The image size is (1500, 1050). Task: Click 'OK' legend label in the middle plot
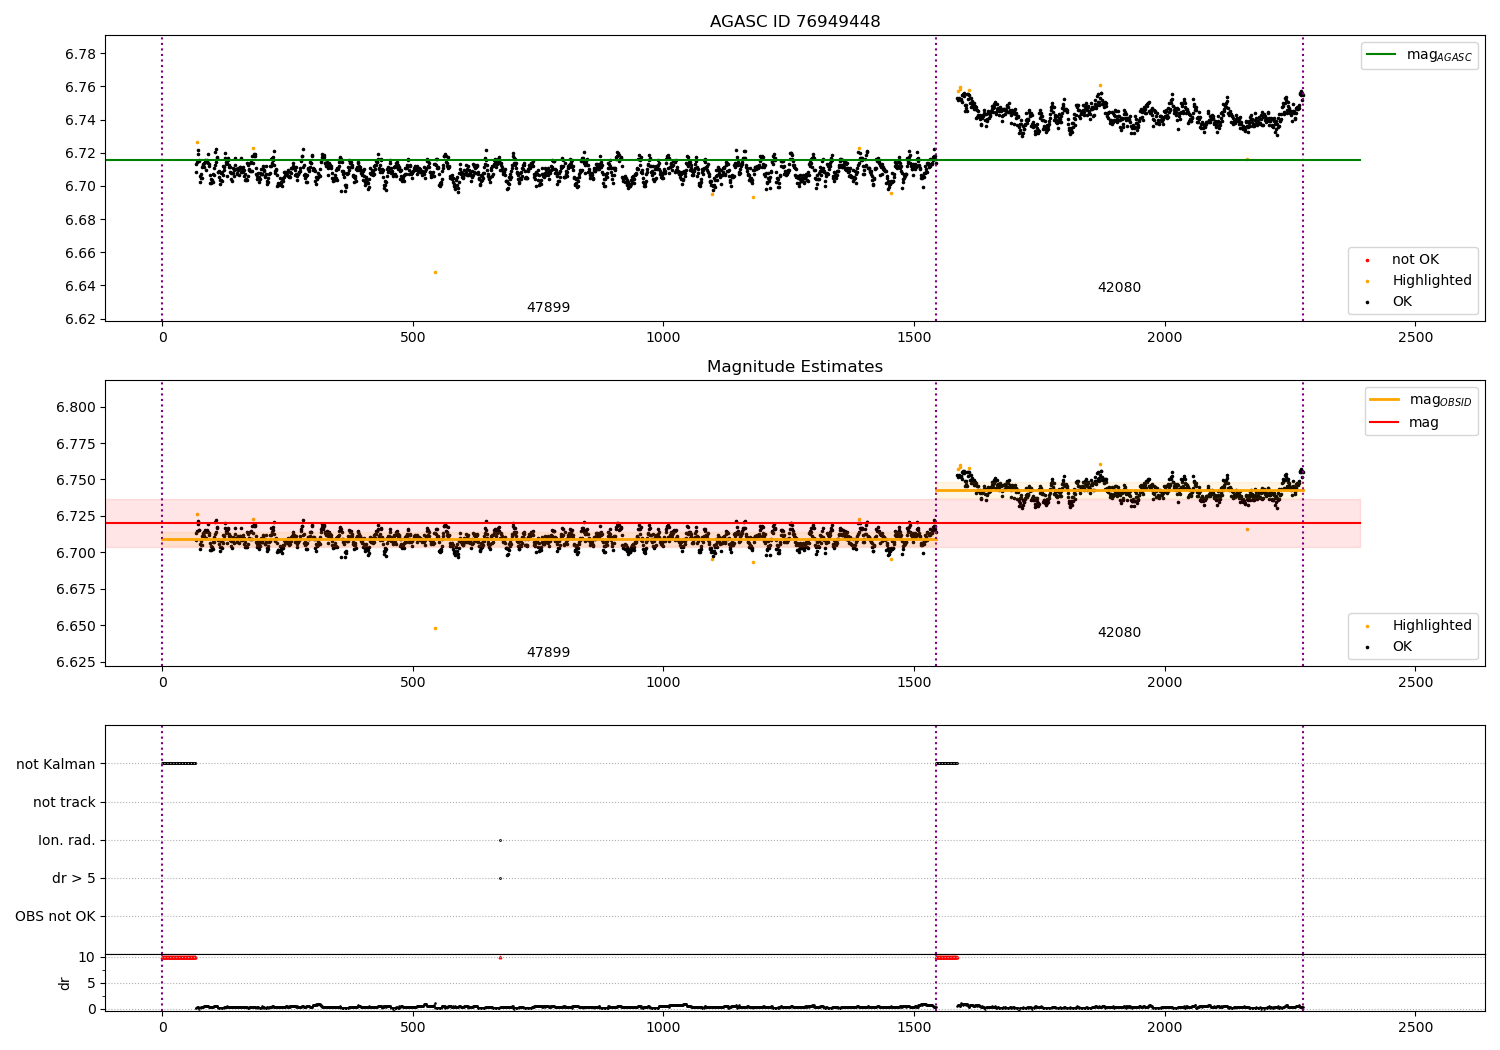1402,647
